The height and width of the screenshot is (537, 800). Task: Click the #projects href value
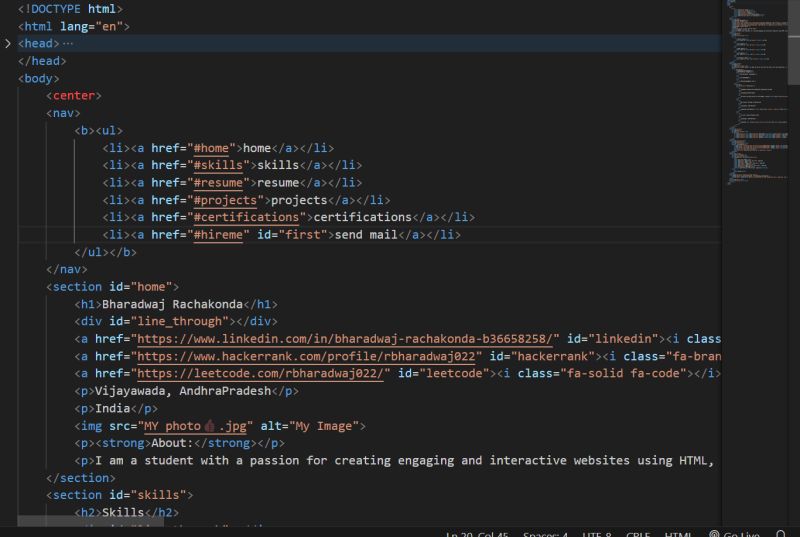pyautogui.click(x=226, y=200)
